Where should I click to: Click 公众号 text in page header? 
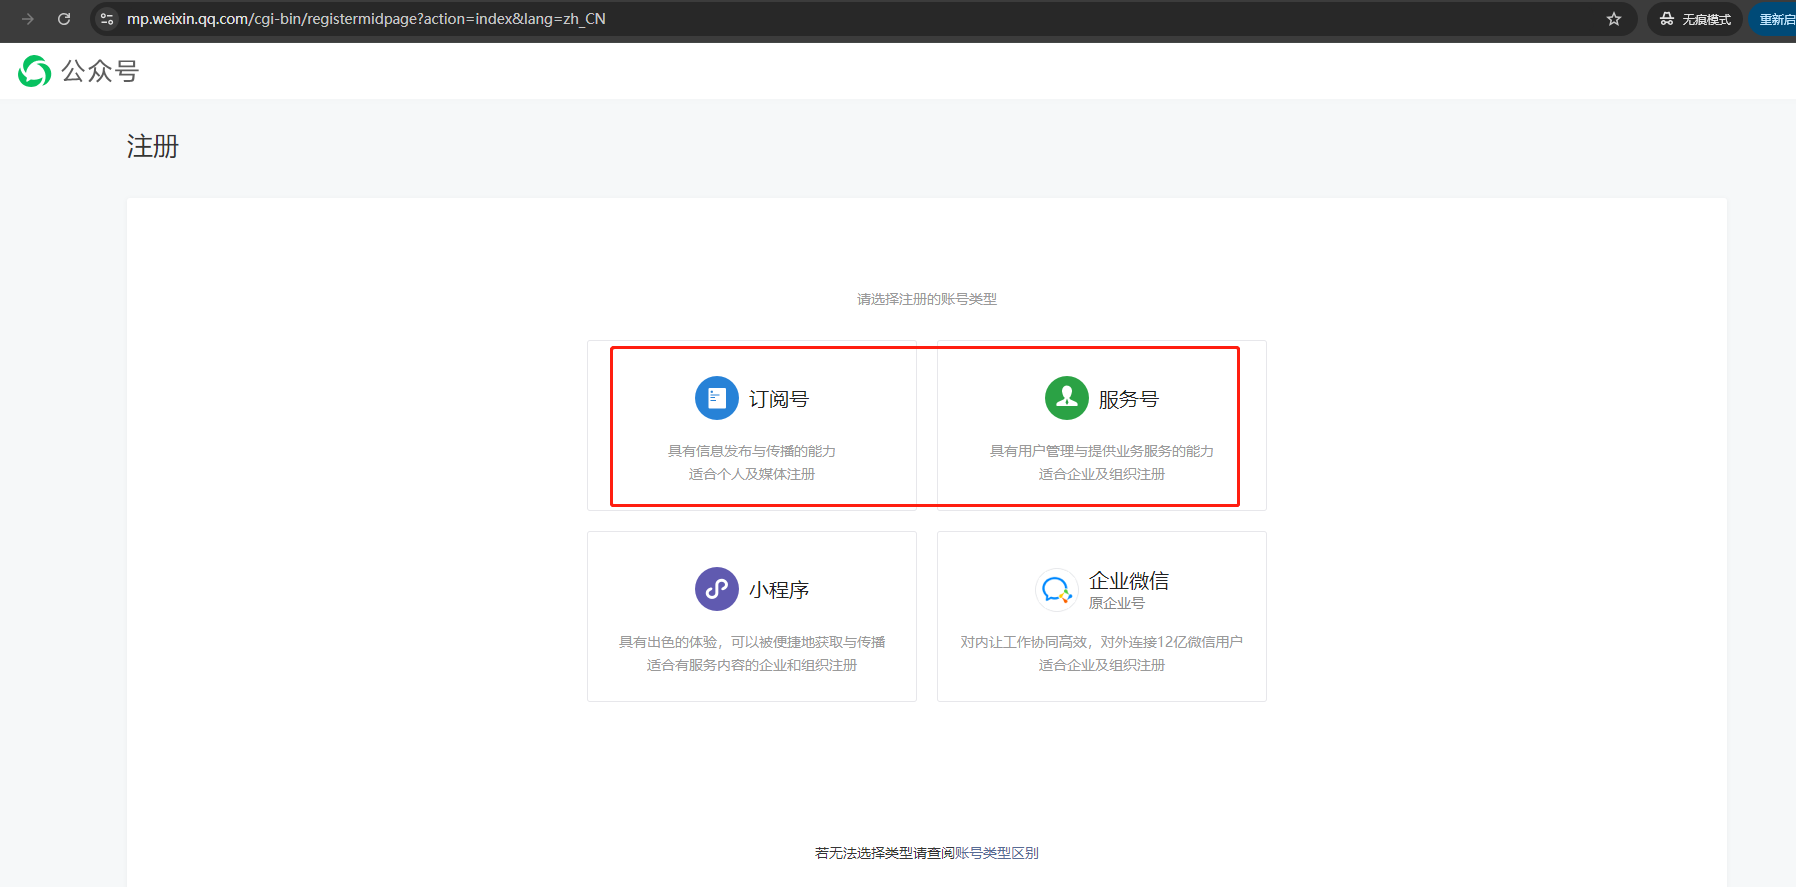click(100, 71)
